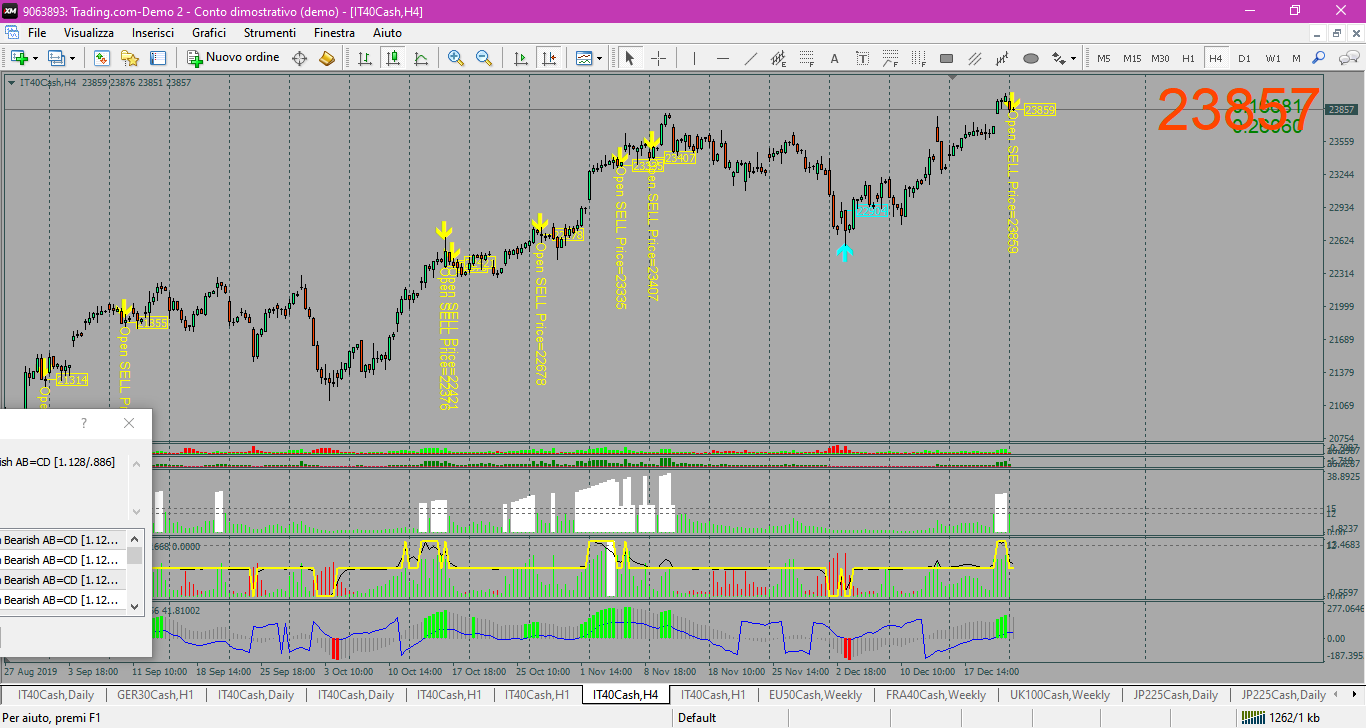Show the Navigator panel (star folder icon)

129,58
